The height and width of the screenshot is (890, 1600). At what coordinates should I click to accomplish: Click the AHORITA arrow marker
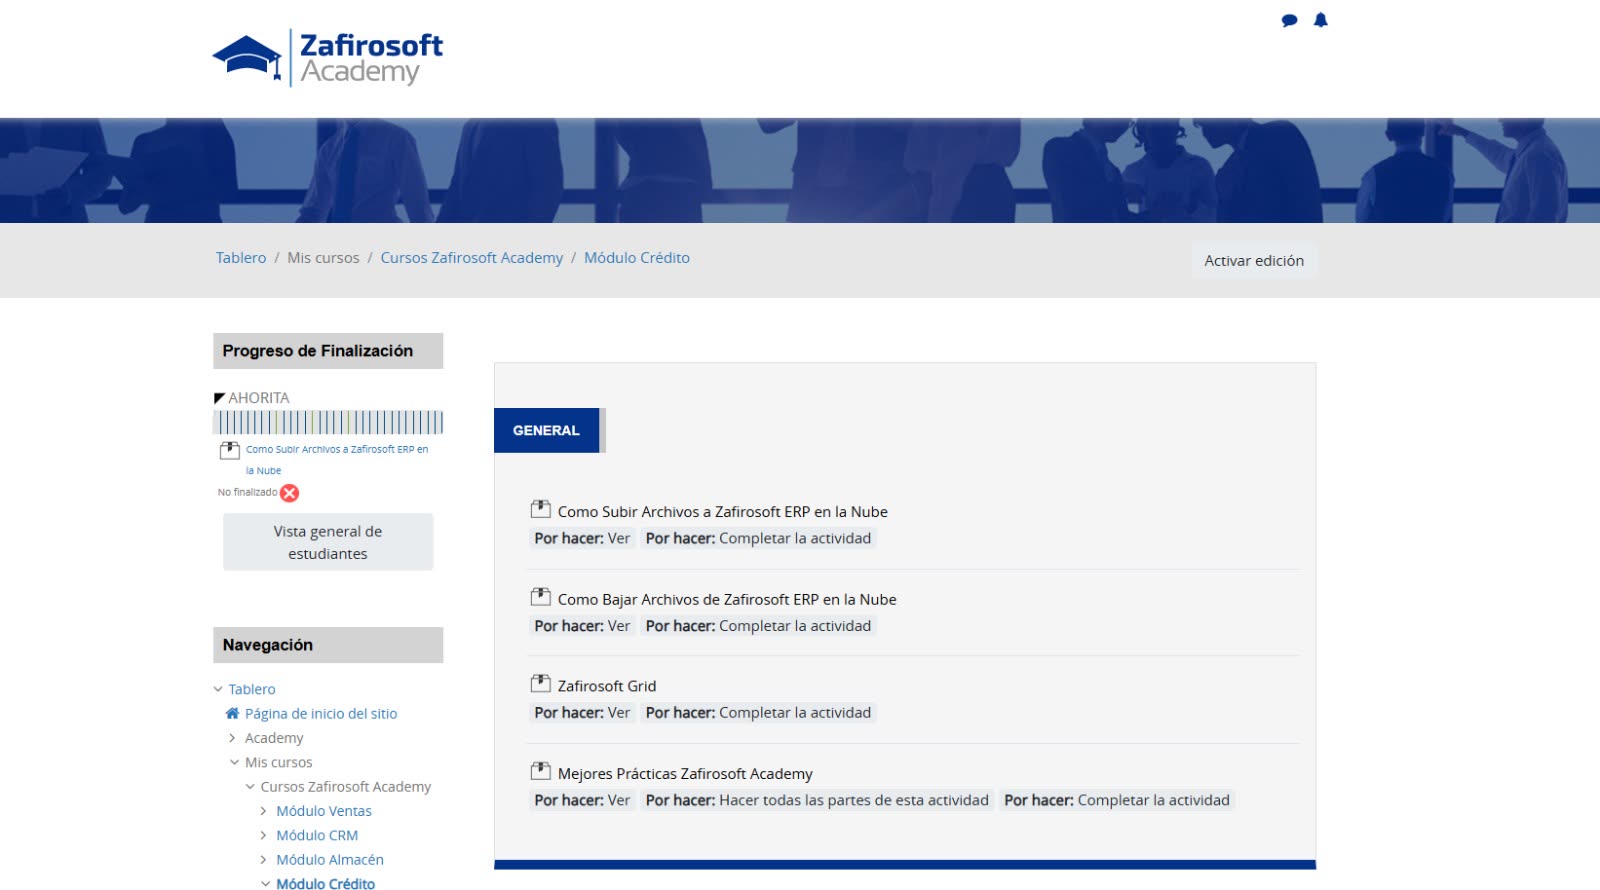(220, 398)
